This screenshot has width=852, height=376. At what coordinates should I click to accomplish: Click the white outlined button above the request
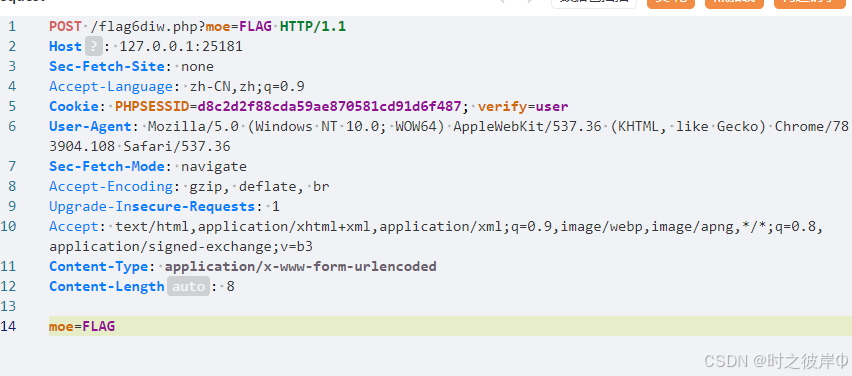pyautogui.click(x=594, y=3)
